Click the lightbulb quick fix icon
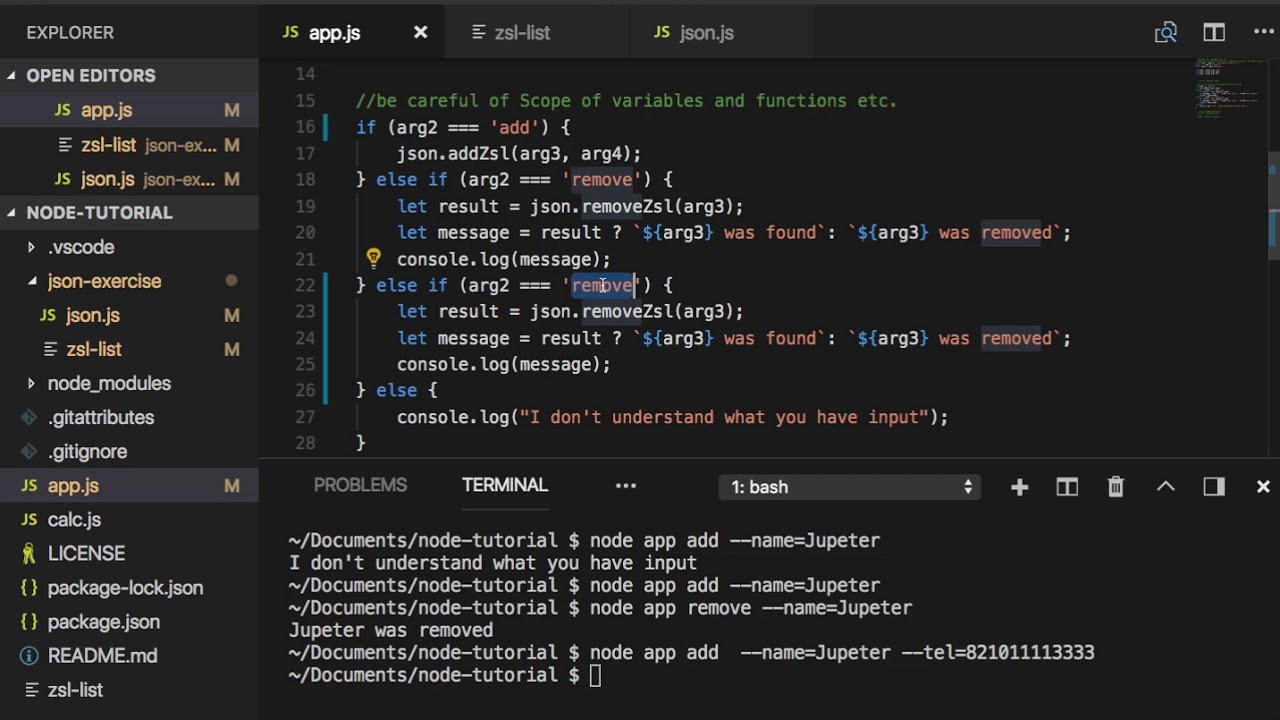 coord(373,259)
